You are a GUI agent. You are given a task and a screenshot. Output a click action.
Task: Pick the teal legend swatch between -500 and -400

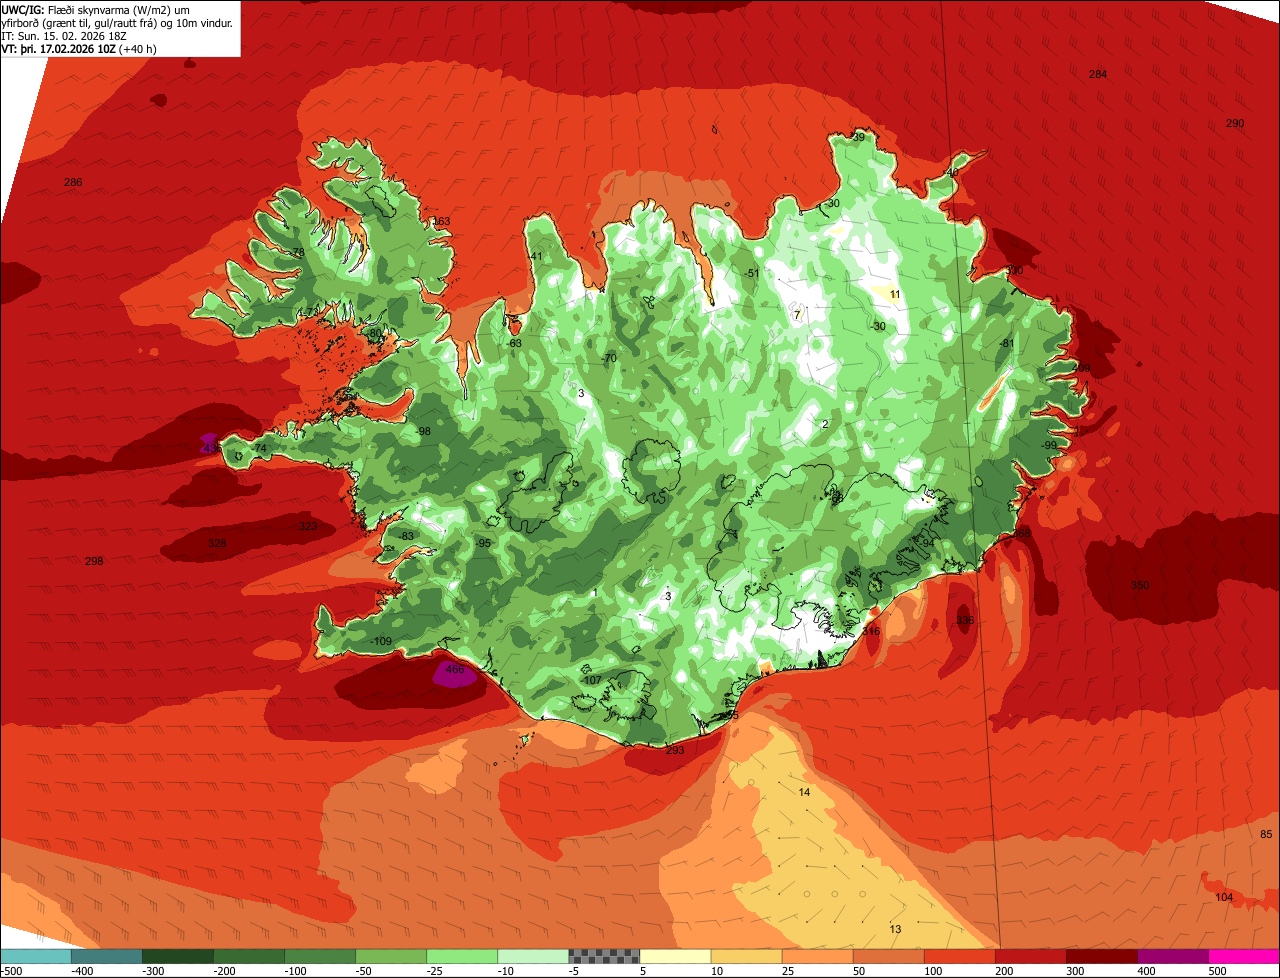[x=35, y=956]
